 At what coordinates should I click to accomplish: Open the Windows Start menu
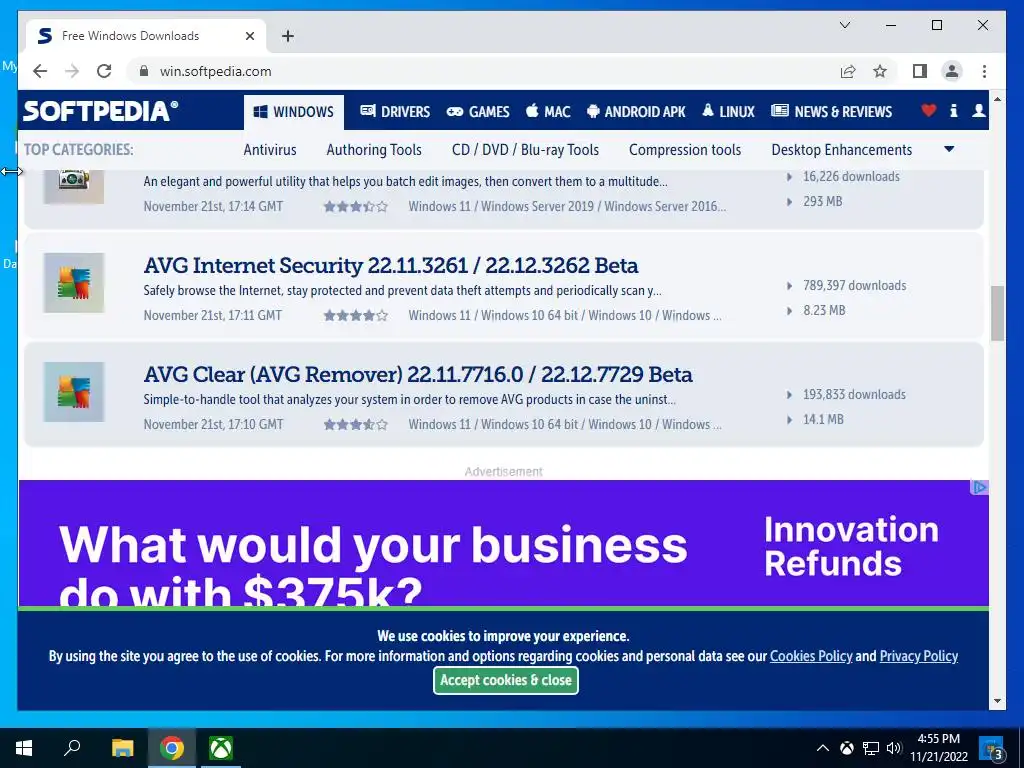point(24,748)
